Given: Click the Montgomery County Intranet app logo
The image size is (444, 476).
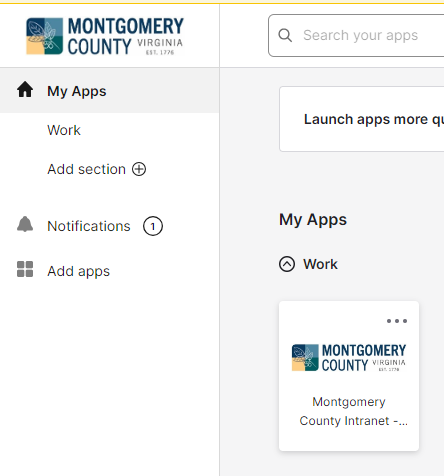Looking at the screenshot, I should pos(349,358).
